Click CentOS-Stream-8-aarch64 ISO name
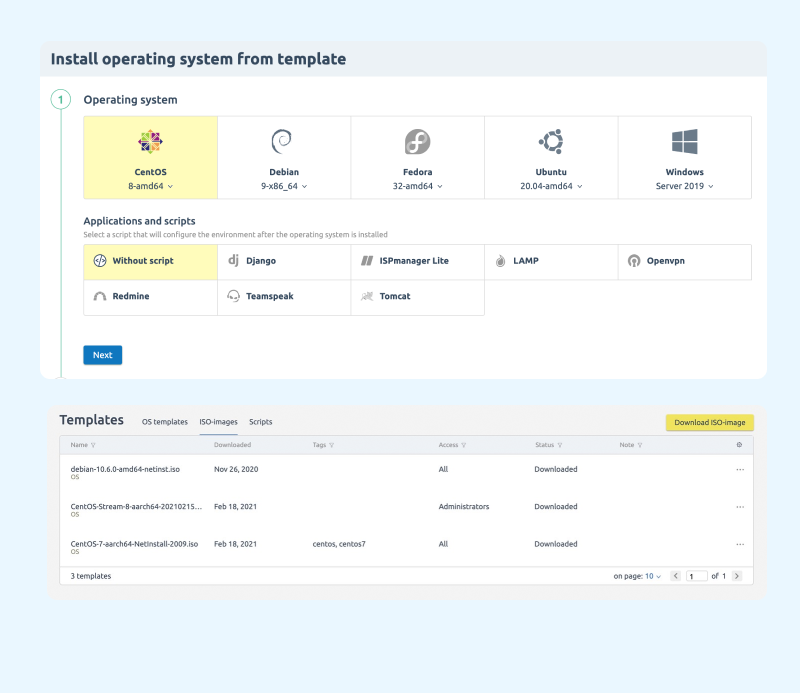This screenshot has height=693, width=800. coord(136,506)
